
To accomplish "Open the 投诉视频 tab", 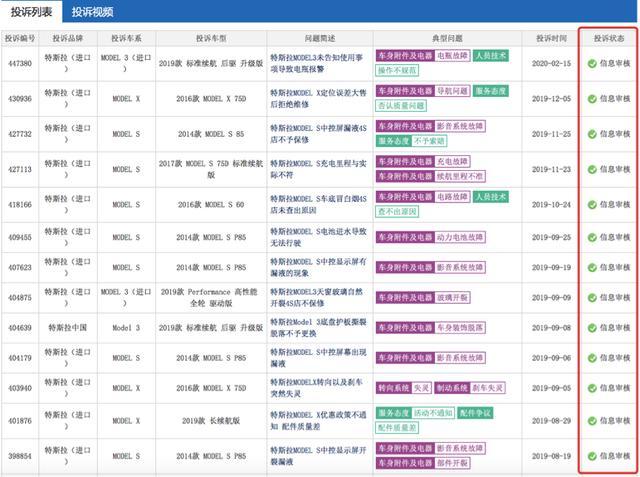I will [x=92, y=12].
